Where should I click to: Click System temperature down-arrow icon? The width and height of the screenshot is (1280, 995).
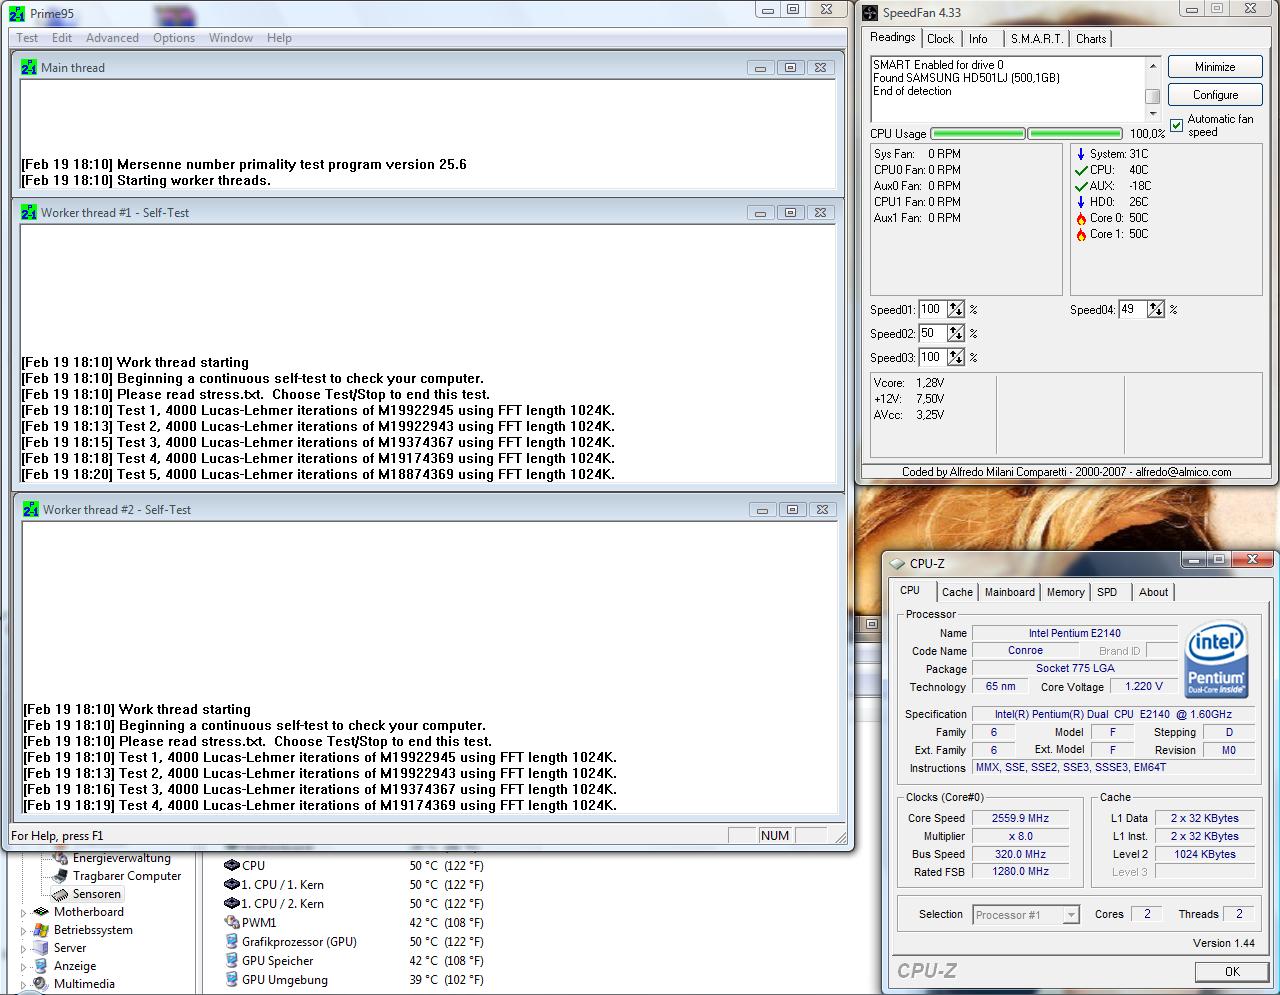coord(1081,154)
